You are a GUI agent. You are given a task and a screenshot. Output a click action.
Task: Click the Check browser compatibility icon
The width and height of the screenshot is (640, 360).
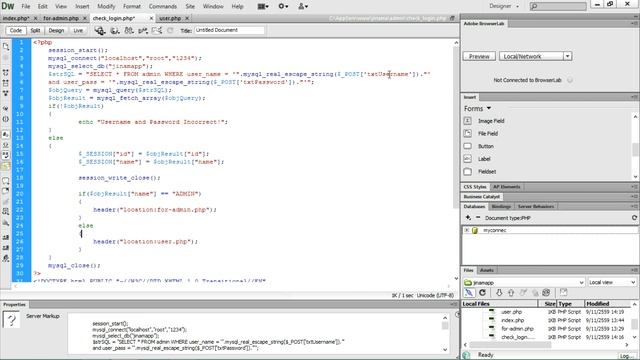click(157, 31)
